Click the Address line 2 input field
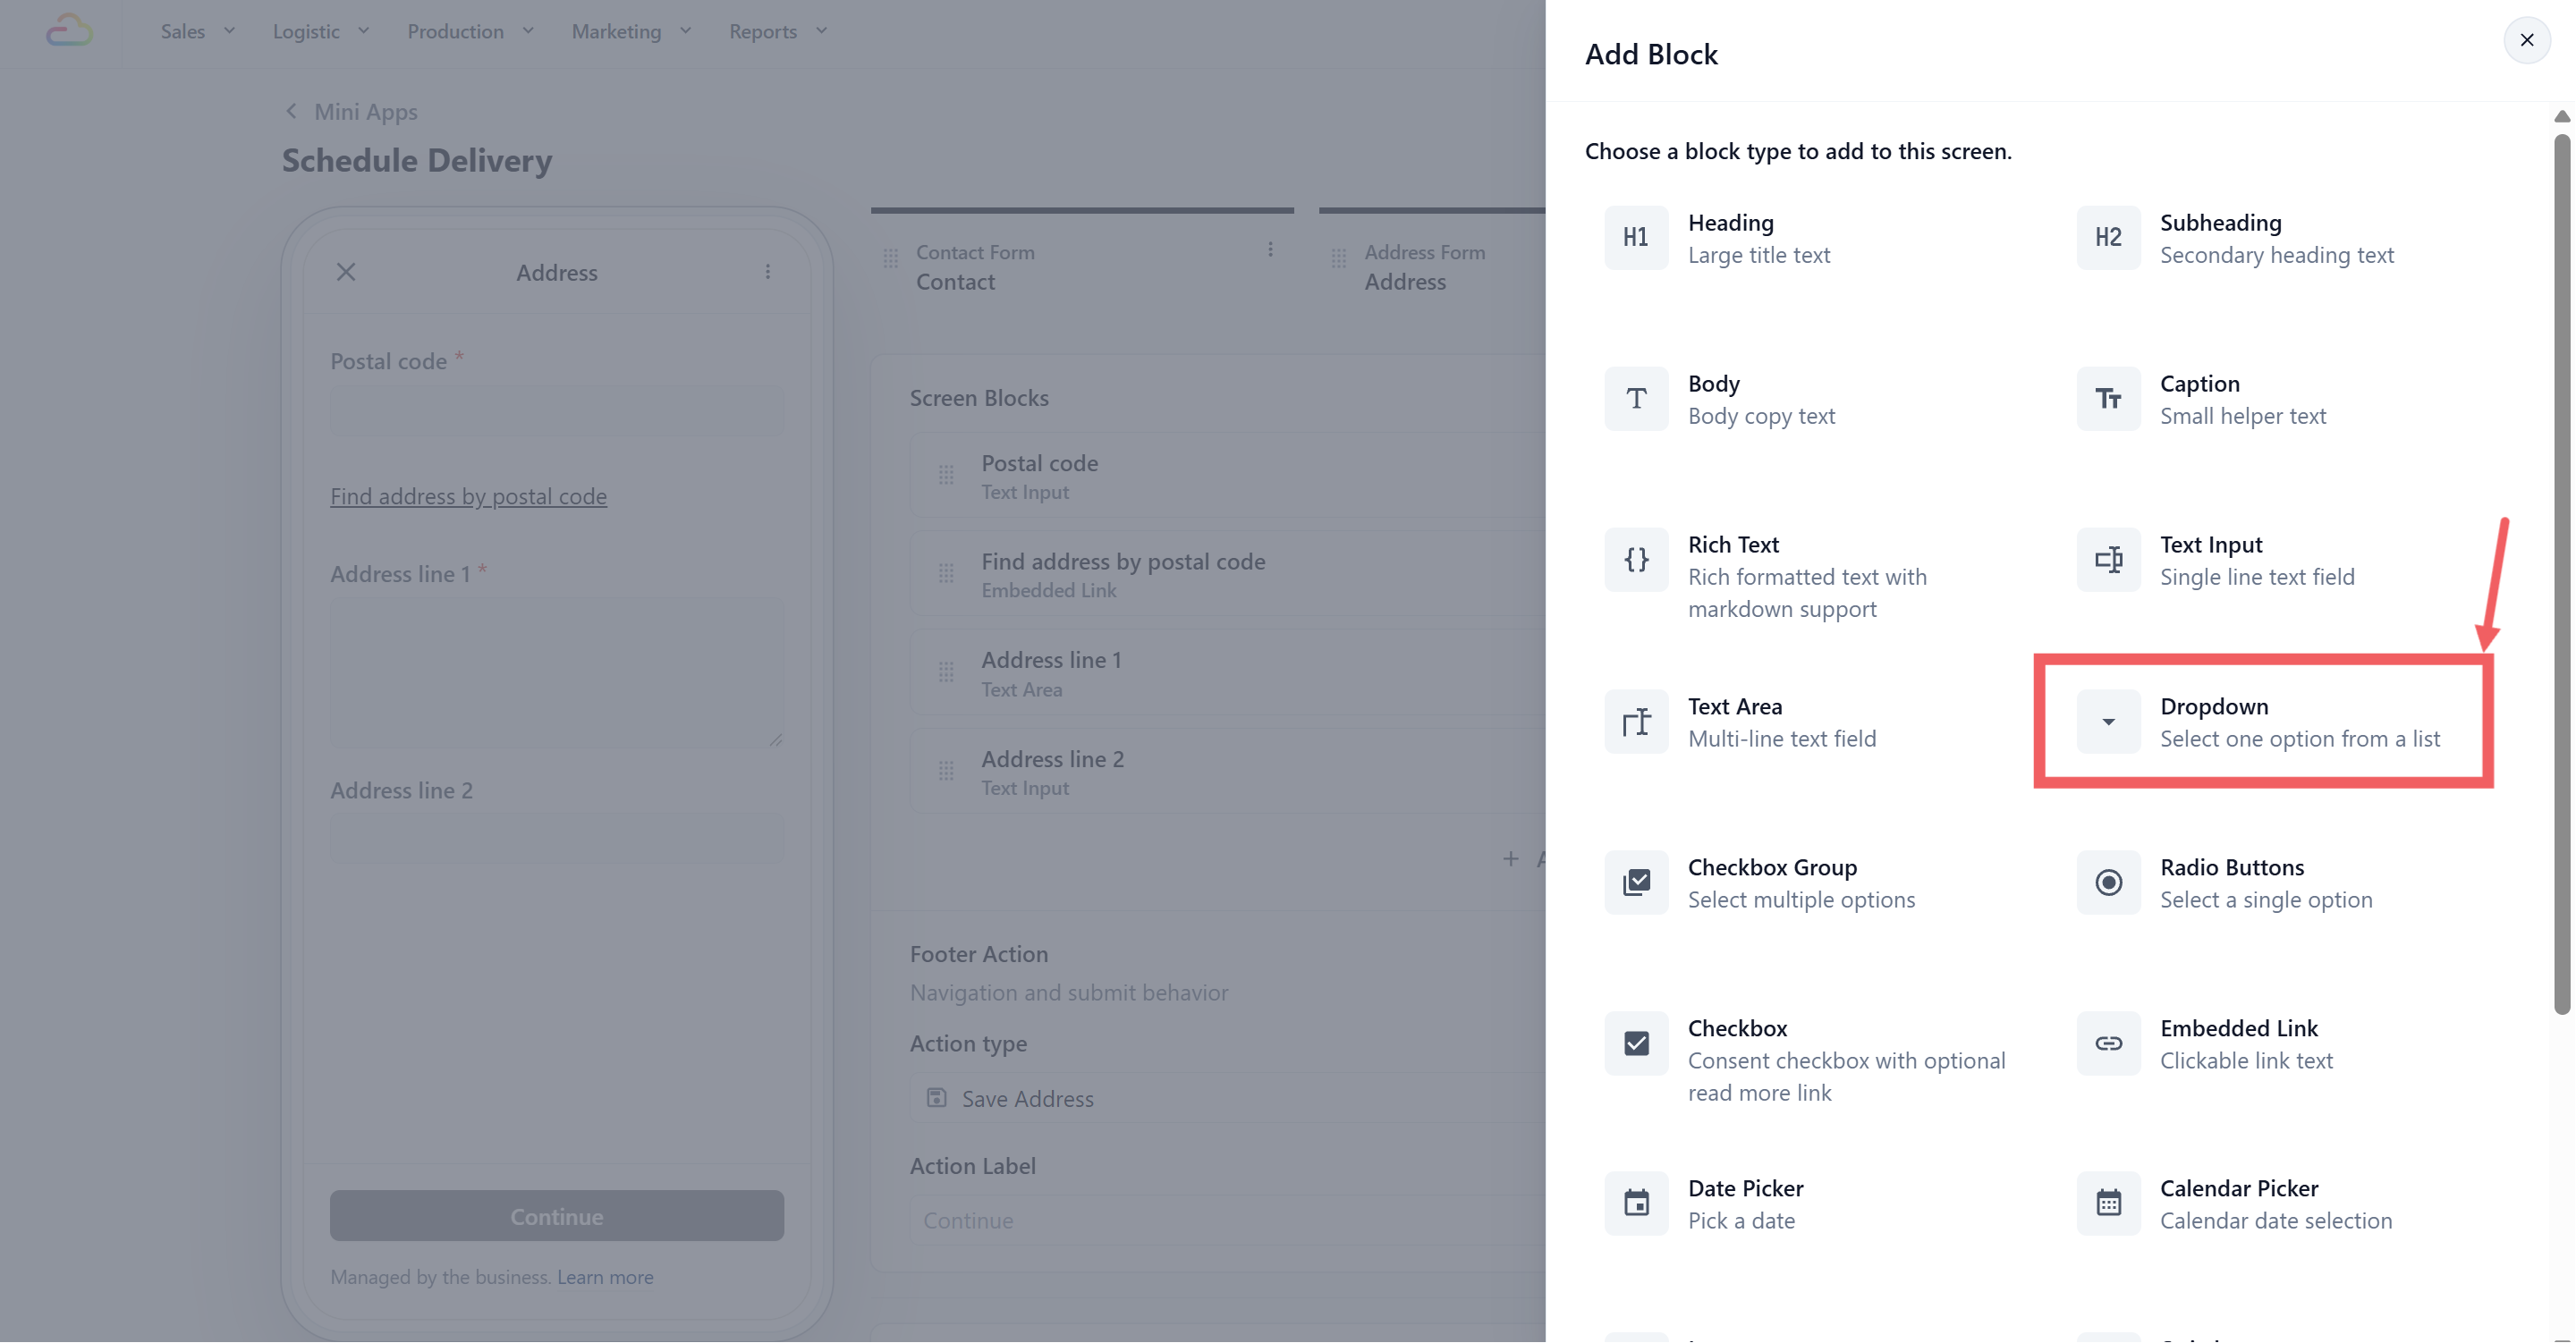The height and width of the screenshot is (1343, 2576). [556, 838]
